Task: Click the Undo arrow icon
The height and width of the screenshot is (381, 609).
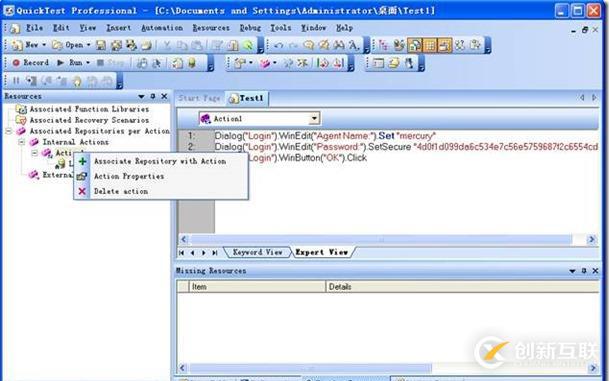Action: (x=278, y=45)
